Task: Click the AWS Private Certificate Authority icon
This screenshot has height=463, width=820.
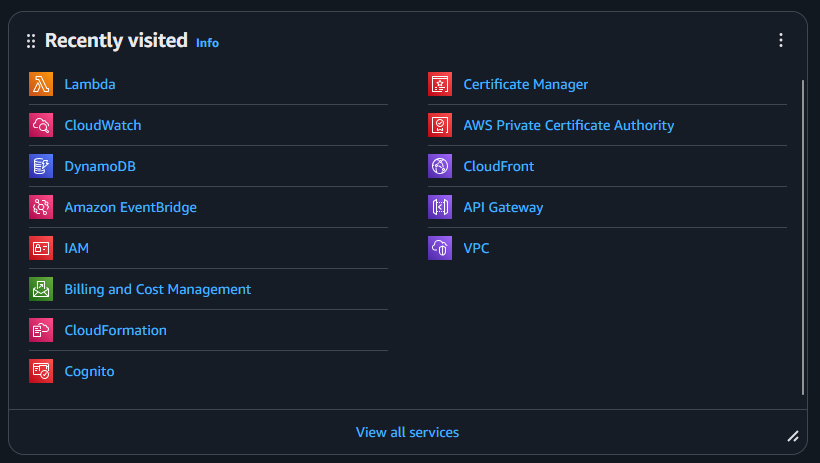Action: point(440,125)
